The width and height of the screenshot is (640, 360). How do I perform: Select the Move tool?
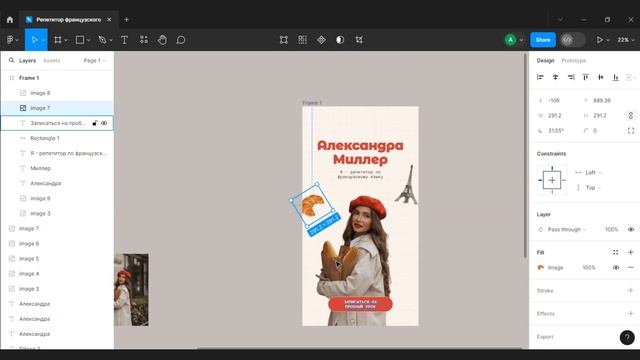(x=34, y=40)
